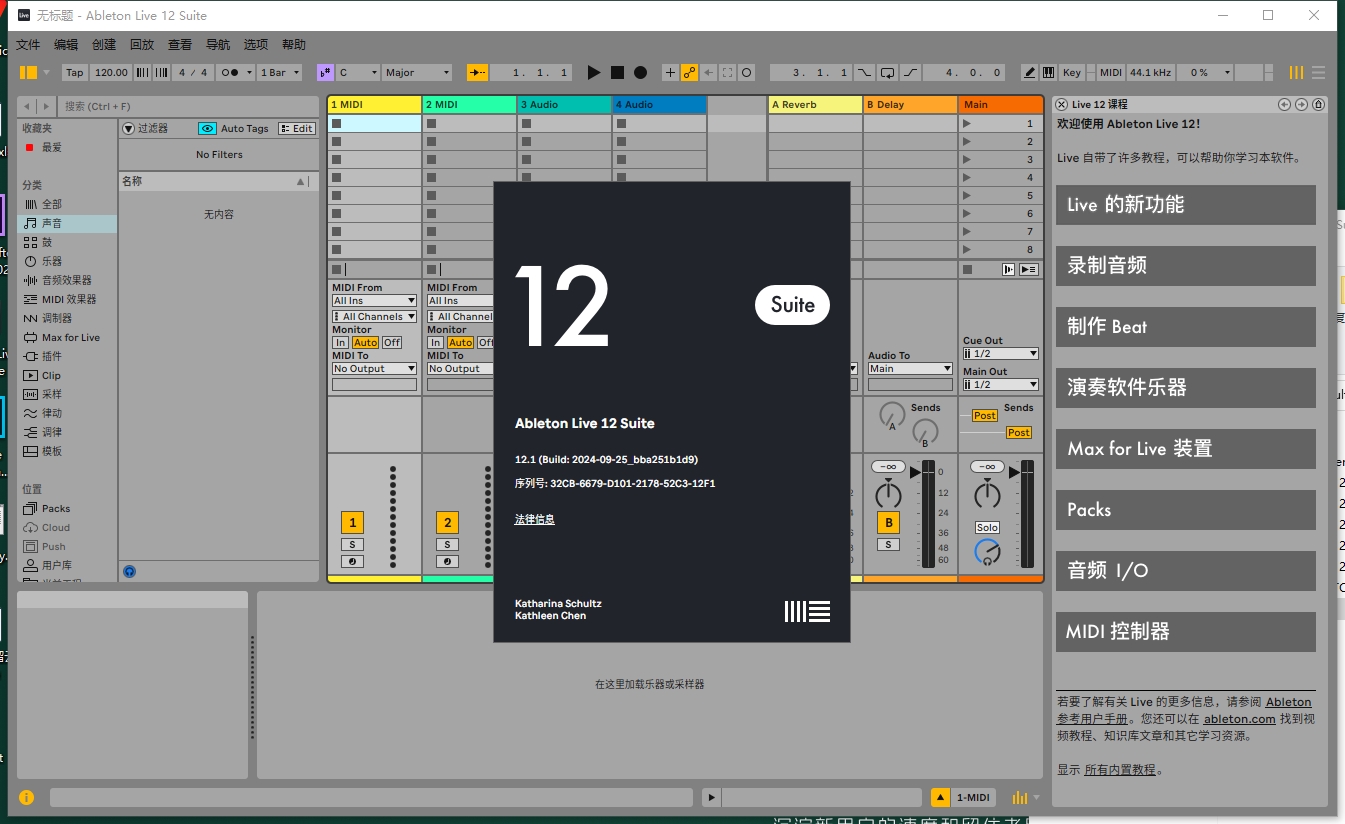Click the Session Record circle button
Screen dimensions: 1345x824
pyautogui.click(x=747, y=72)
